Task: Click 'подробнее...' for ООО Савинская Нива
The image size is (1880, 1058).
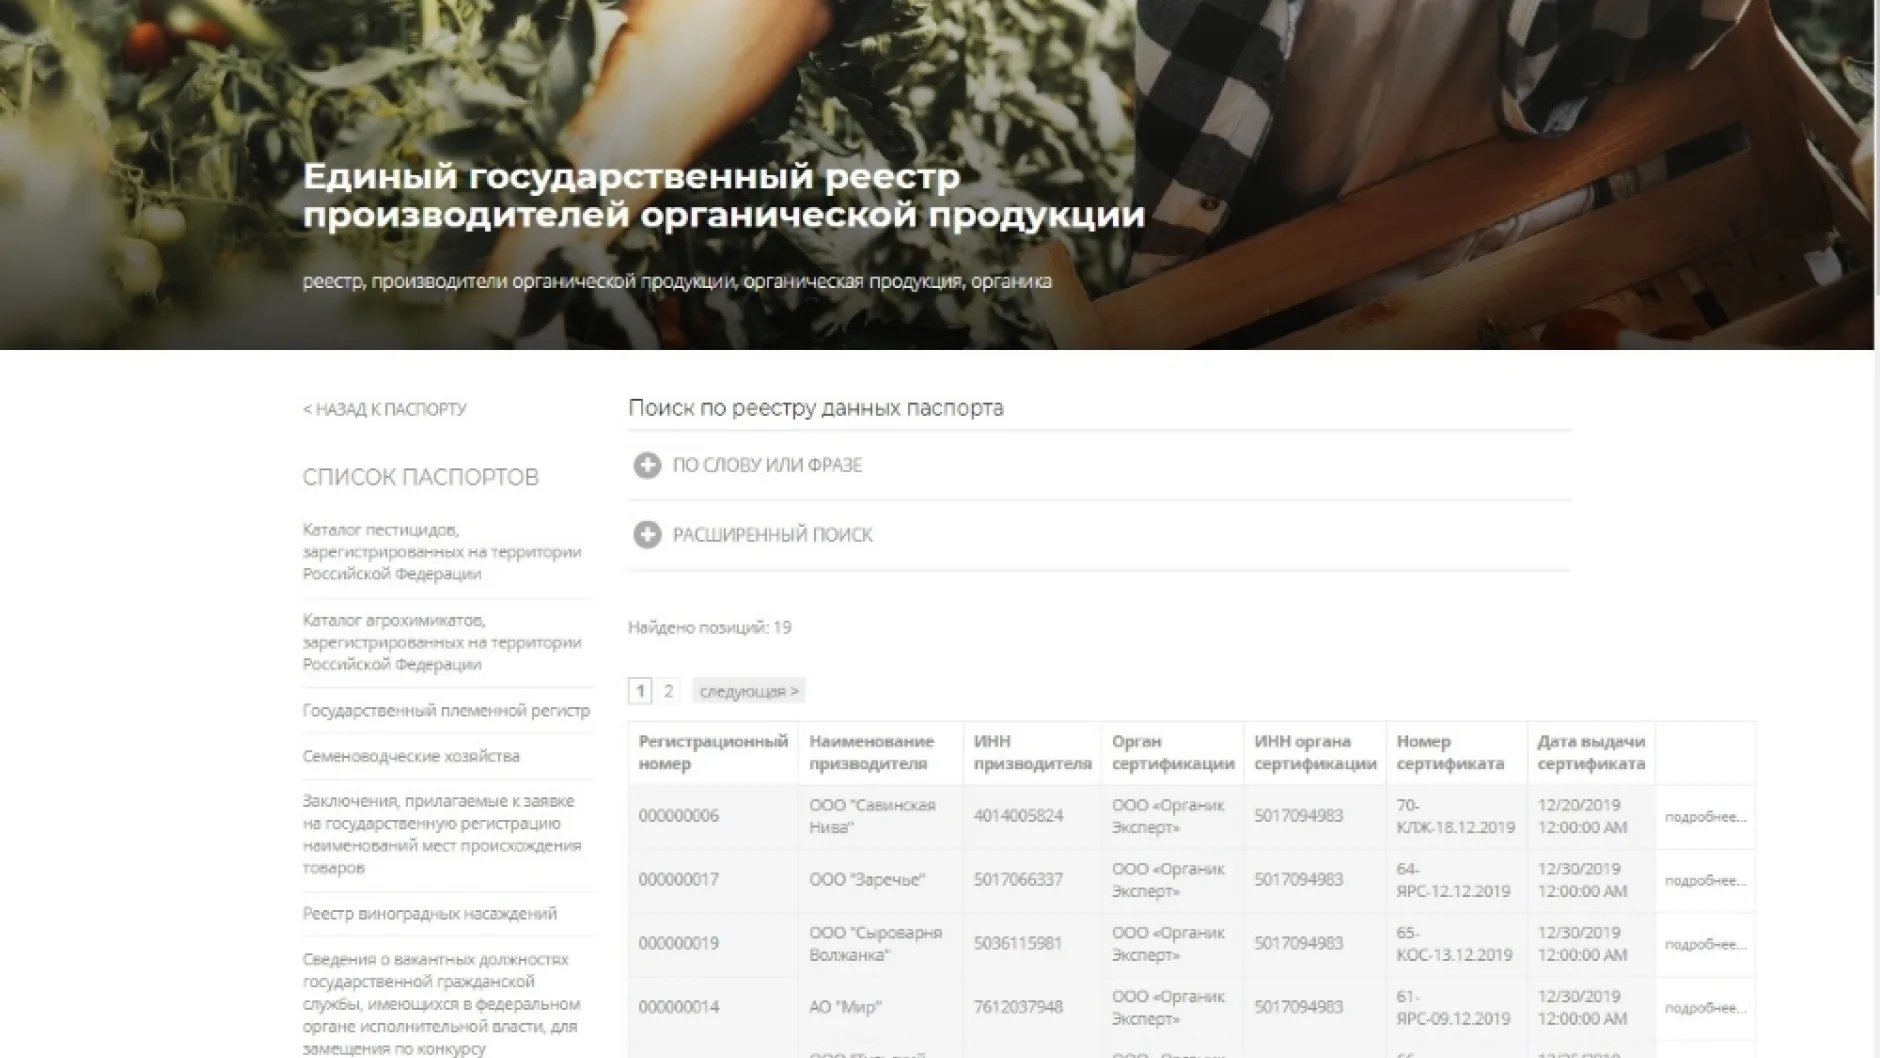Action: 1705,817
